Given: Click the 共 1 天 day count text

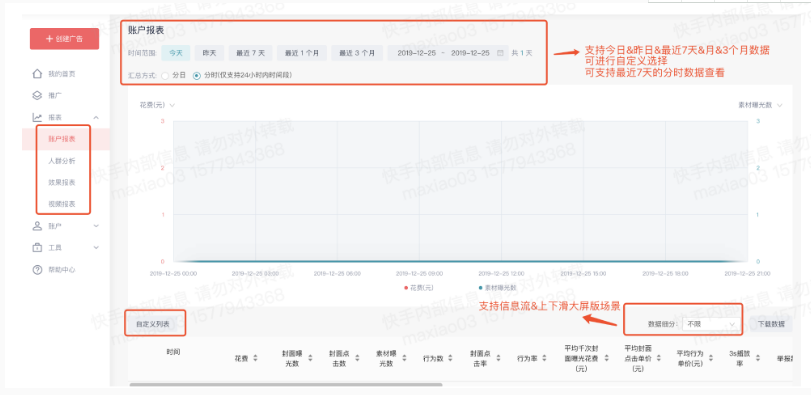Looking at the screenshot, I should coord(521,53).
